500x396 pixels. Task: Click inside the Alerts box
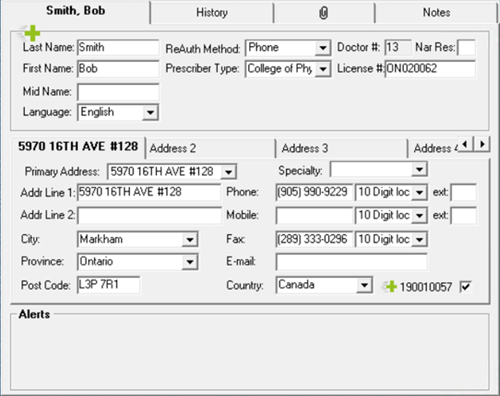click(250, 353)
